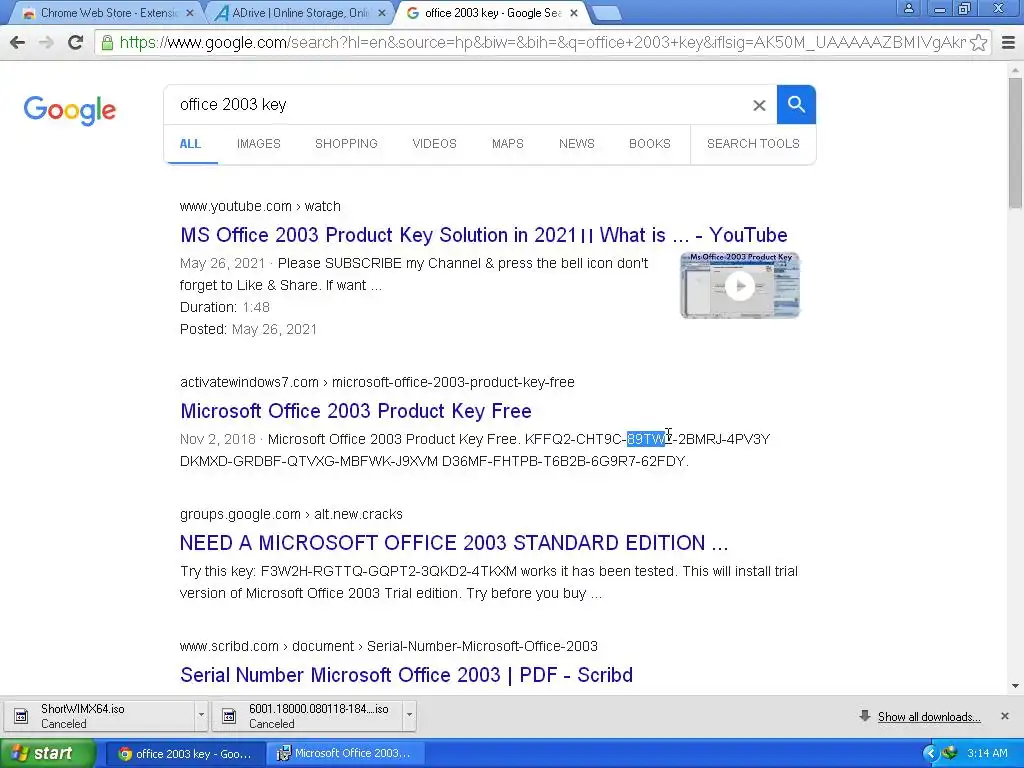Open the Chrome hamburger menu
The image size is (1024, 768).
[1008, 42]
